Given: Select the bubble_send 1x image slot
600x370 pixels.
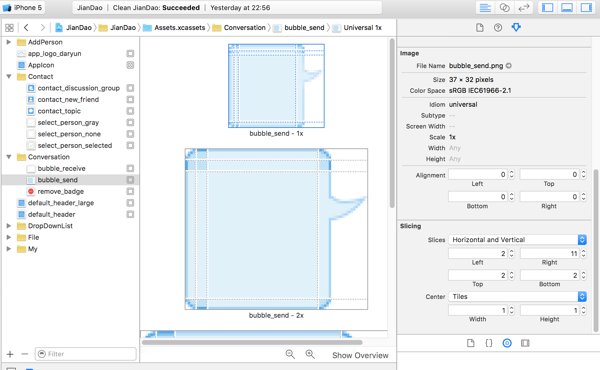Looking at the screenshot, I should pyautogui.click(x=276, y=86).
